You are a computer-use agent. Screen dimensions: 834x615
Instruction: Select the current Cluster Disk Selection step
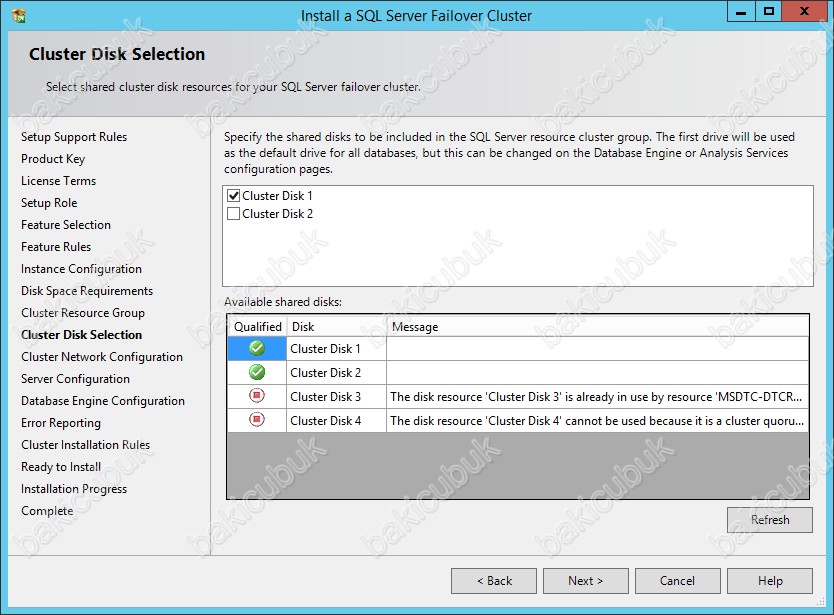(81, 335)
